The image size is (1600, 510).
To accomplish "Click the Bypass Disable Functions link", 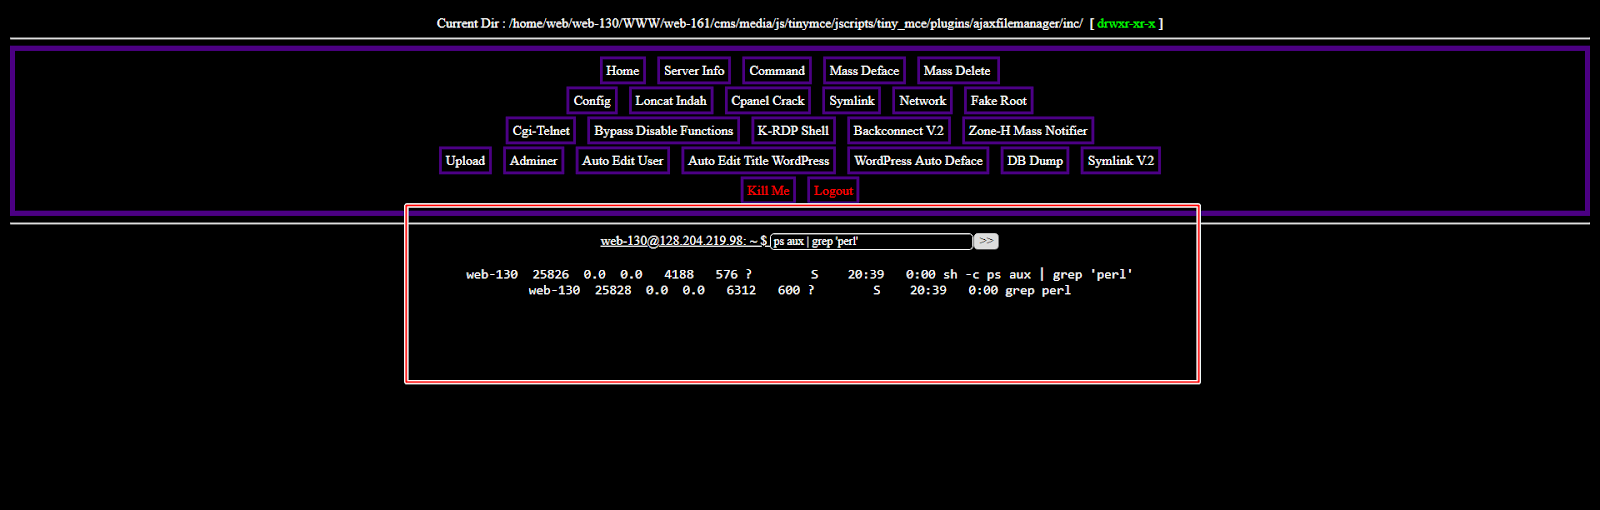I will [663, 131].
